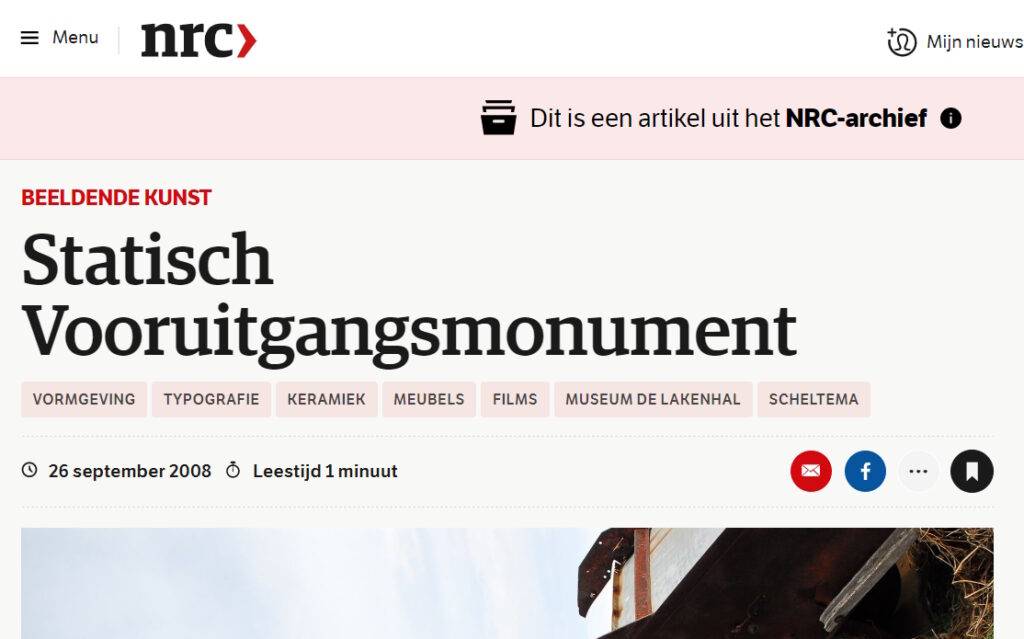The width and height of the screenshot is (1024, 639).
Task: Select the Vormgeving tag
Action: [x=84, y=399]
